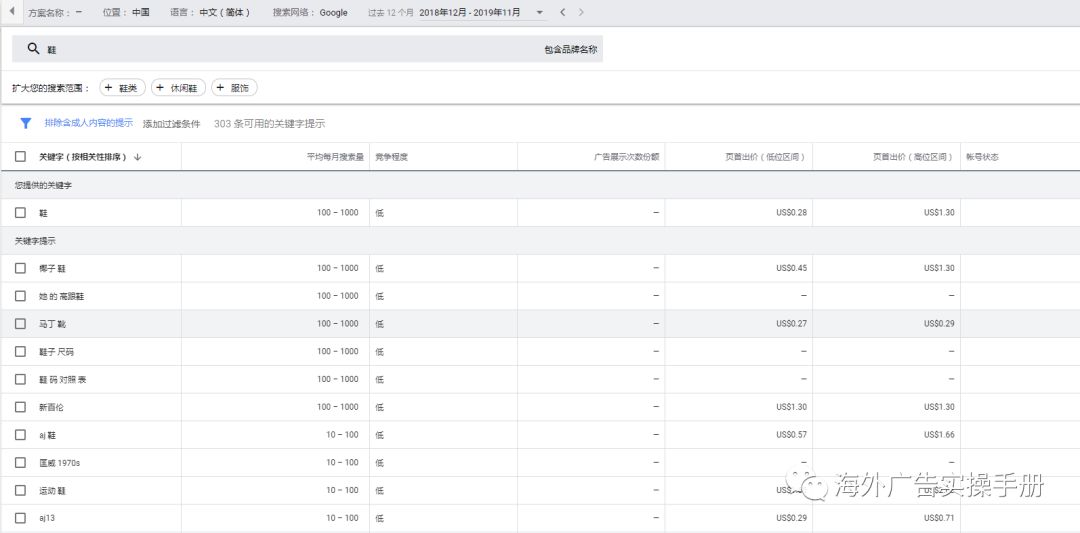The image size is (1080, 533).
Task: Check the box for keyword 鞋
Action: 21,213
